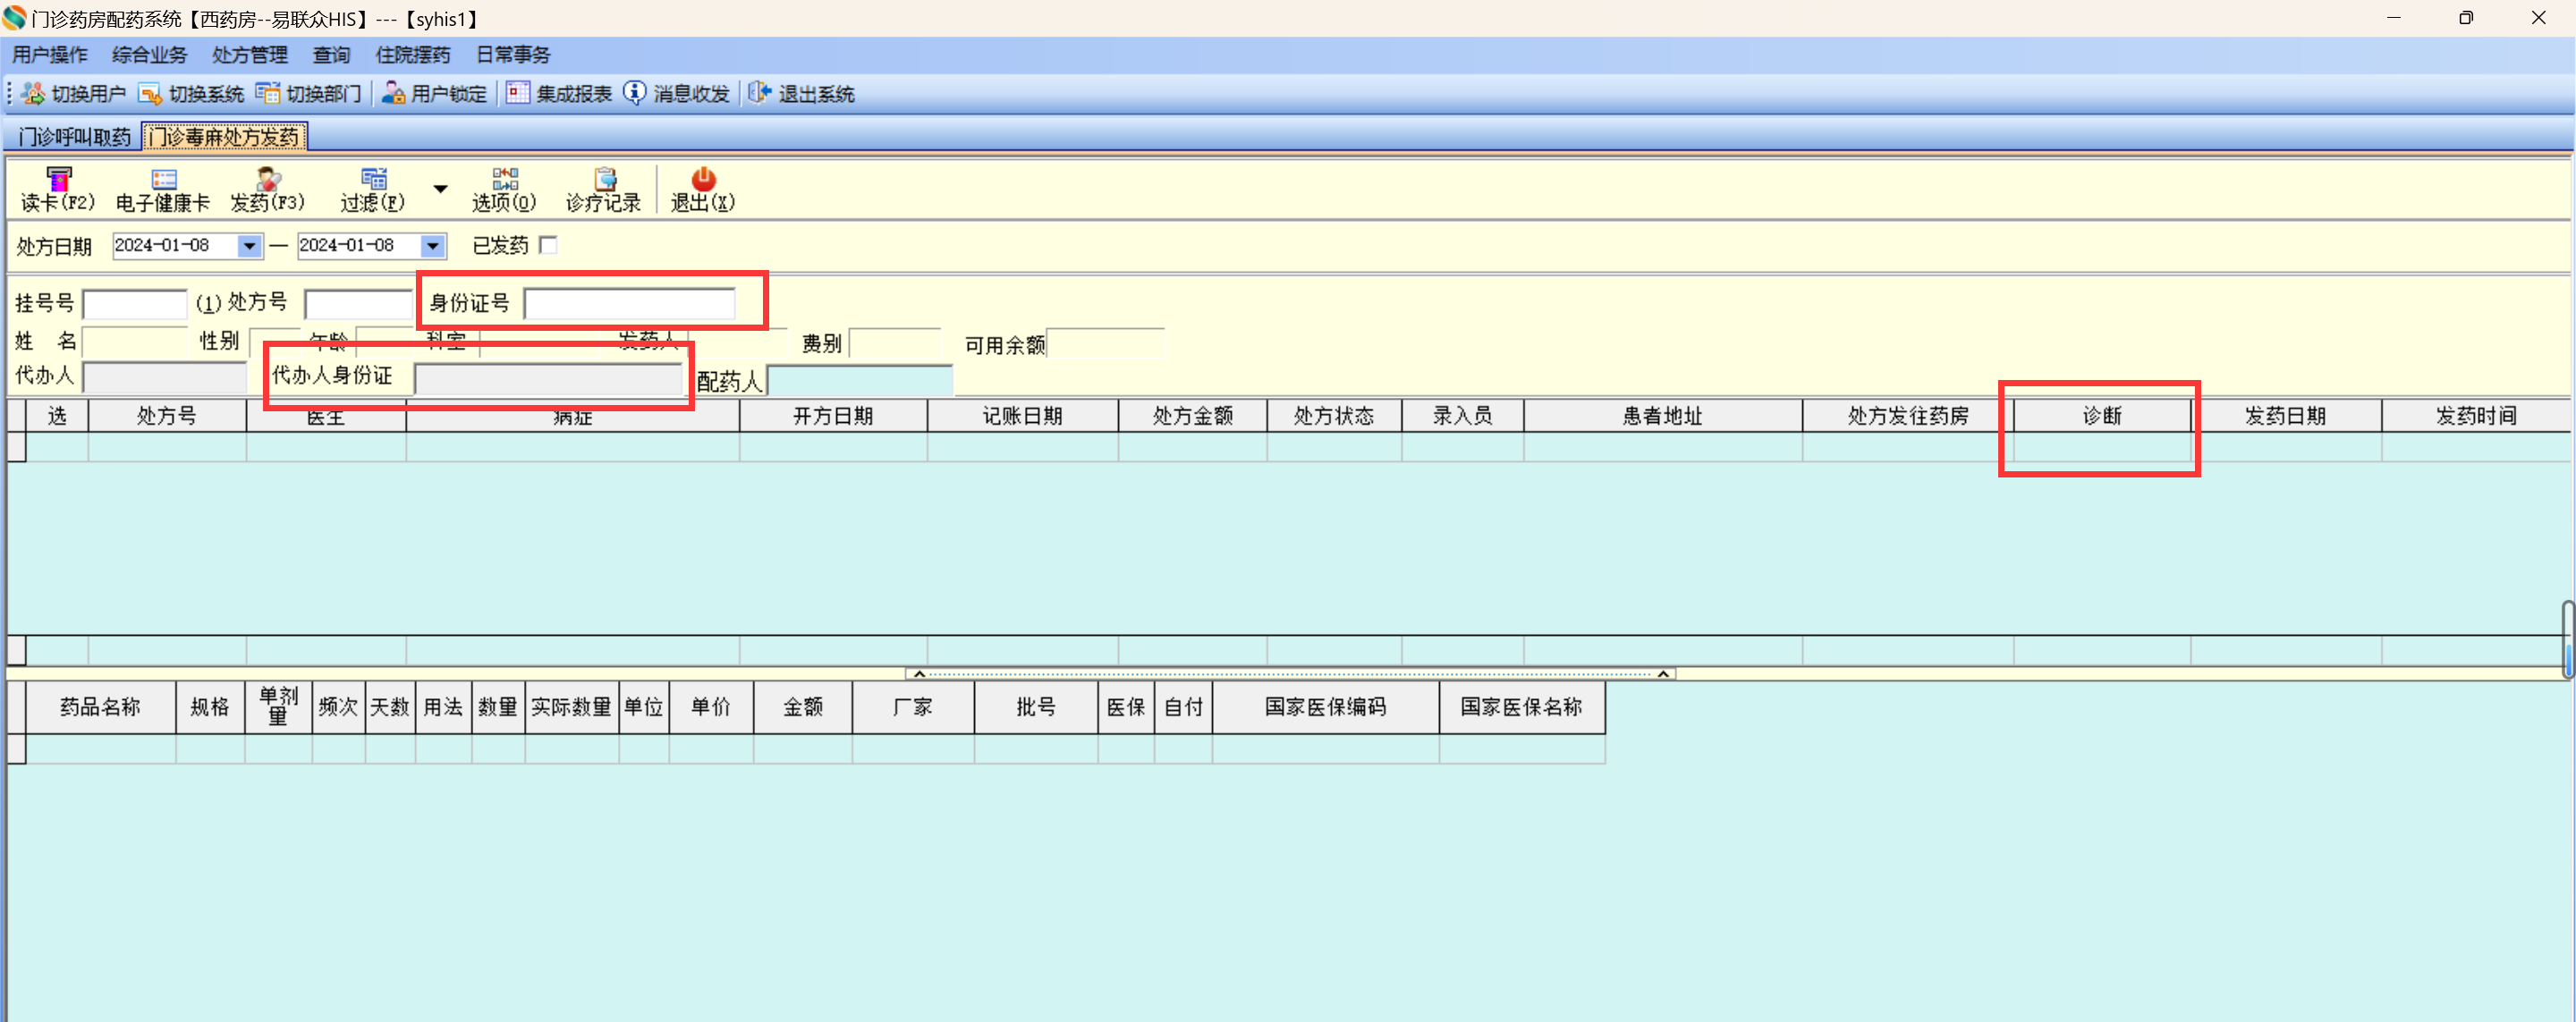2576x1022 pixels.
Task: Click the drug list row's selector box
Action: [17, 748]
